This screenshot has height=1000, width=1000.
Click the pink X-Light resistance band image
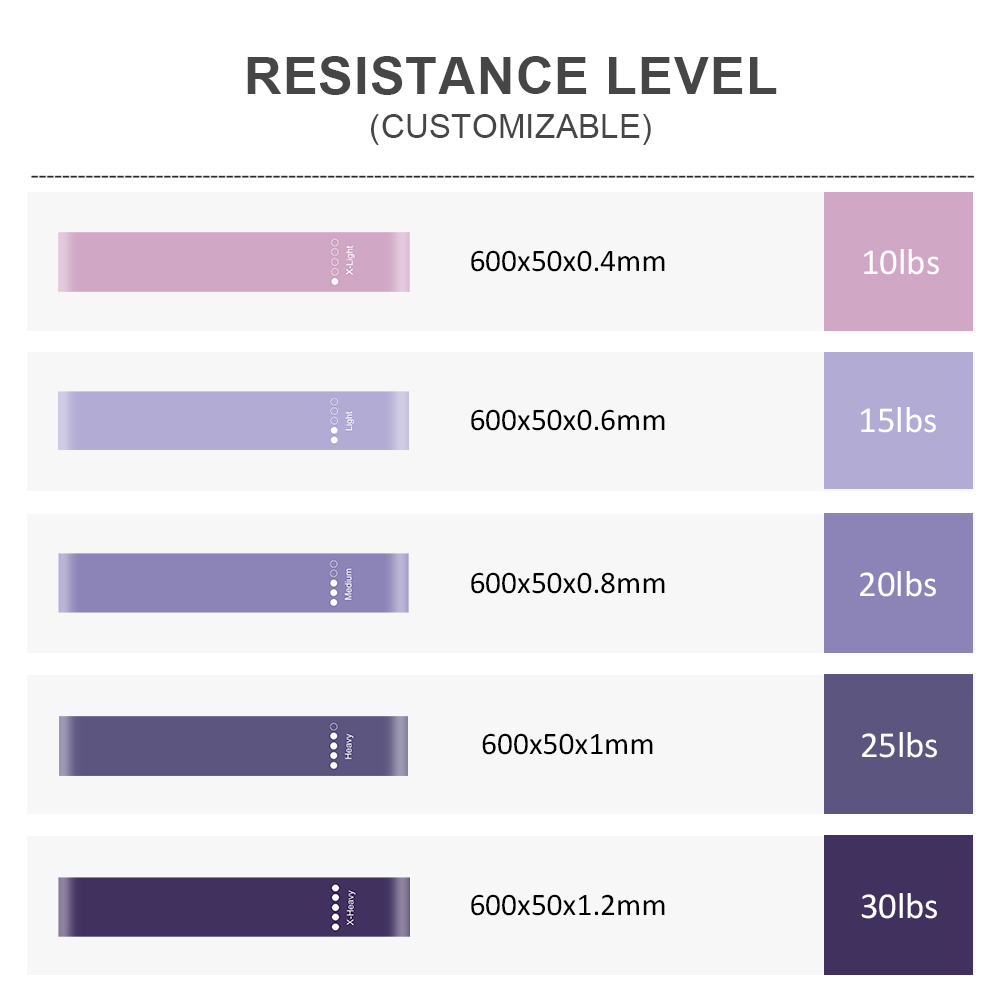(233, 261)
